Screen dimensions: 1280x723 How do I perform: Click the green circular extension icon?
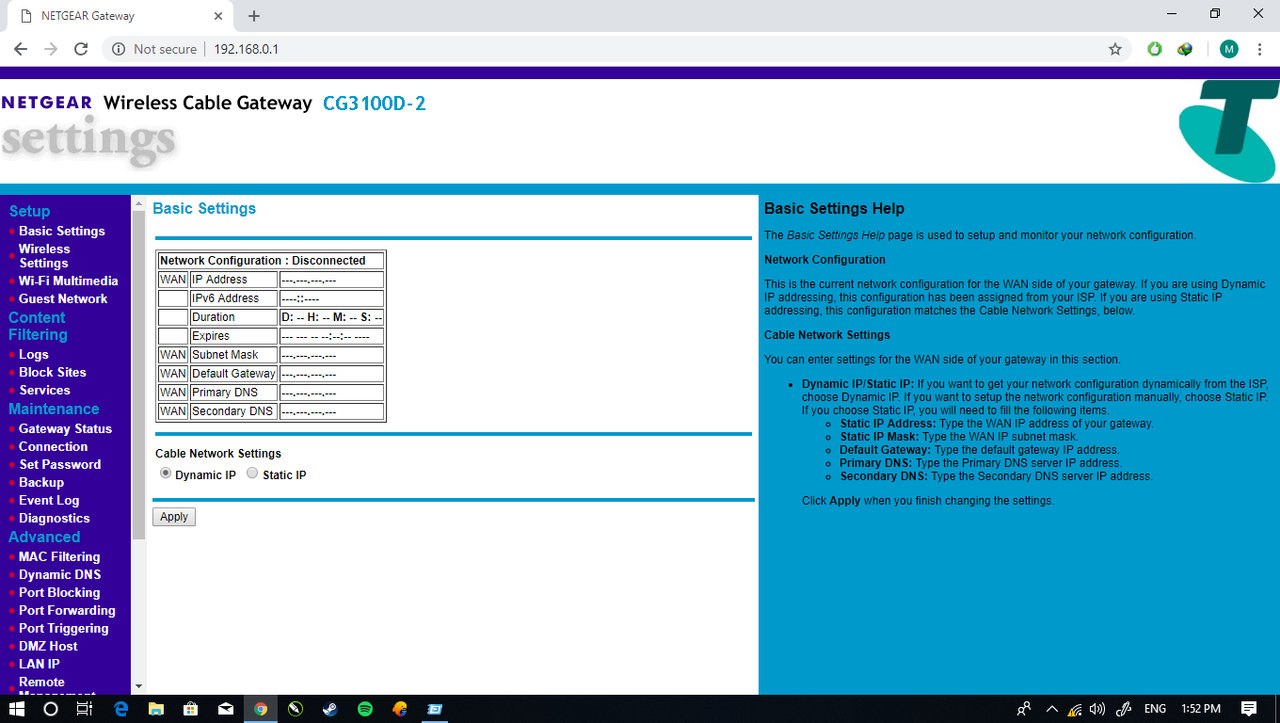pos(1155,49)
